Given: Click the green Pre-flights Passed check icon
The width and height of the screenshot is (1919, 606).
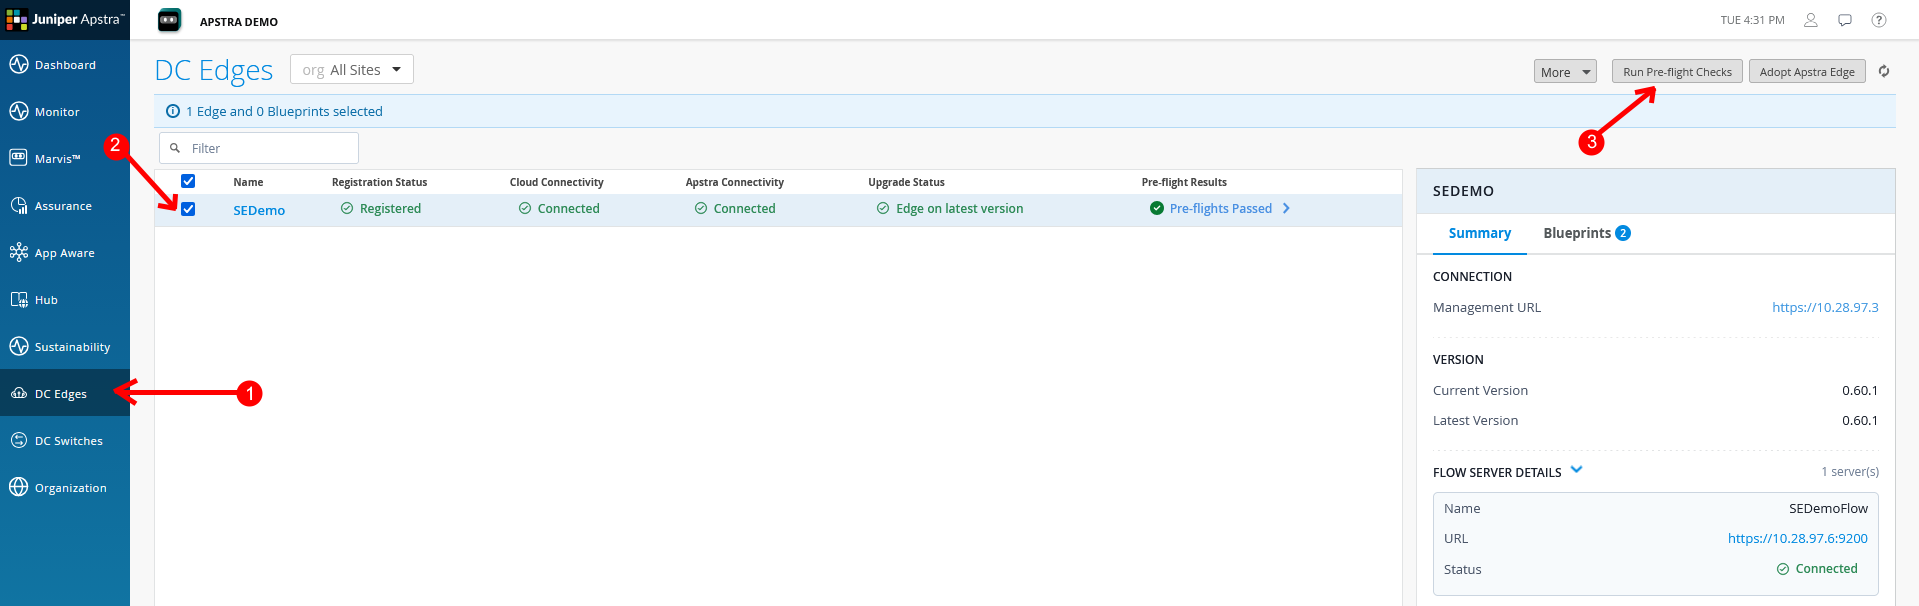Looking at the screenshot, I should point(1157,208).
